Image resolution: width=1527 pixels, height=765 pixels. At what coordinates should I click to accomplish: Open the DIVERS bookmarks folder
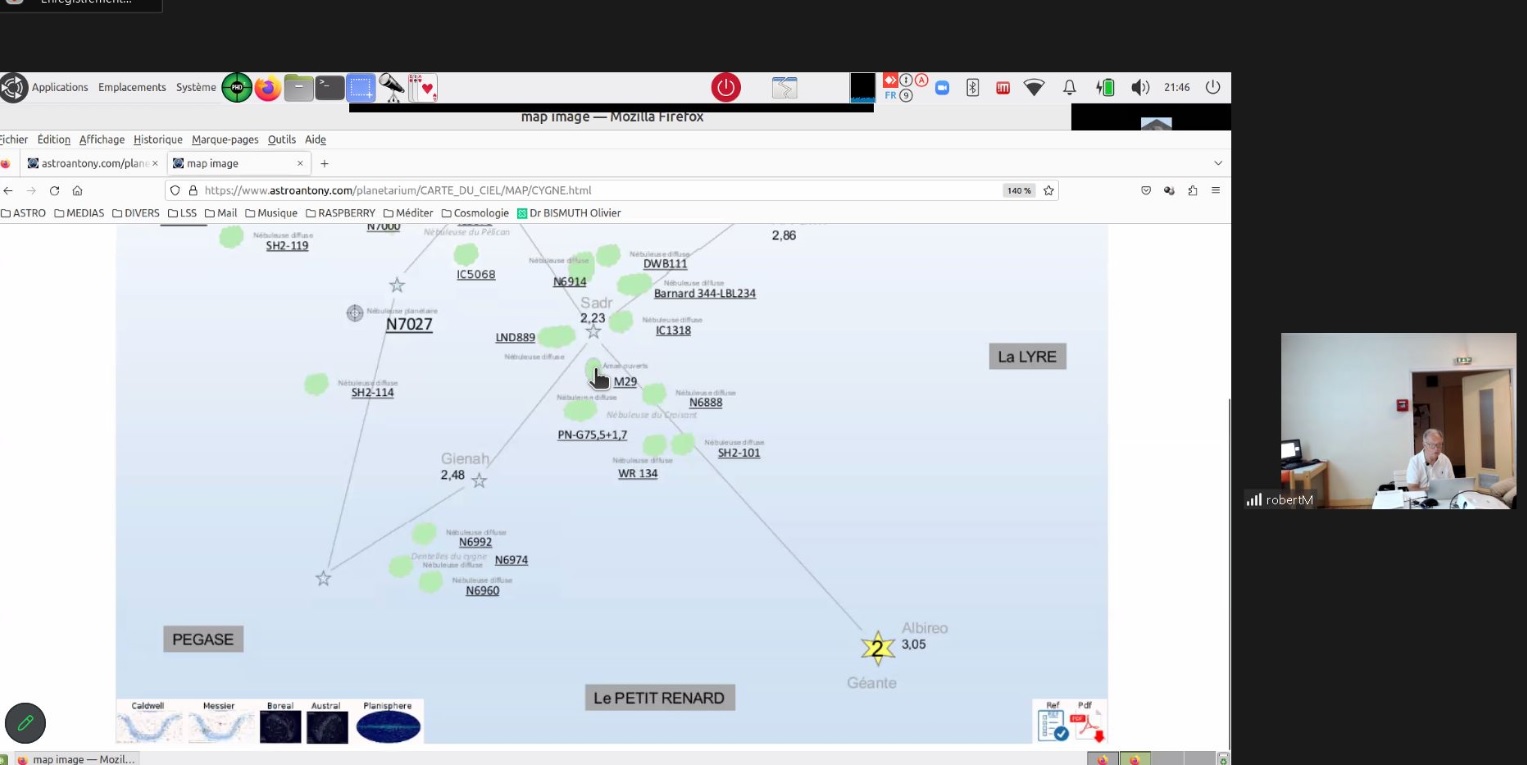coord(136,213)
